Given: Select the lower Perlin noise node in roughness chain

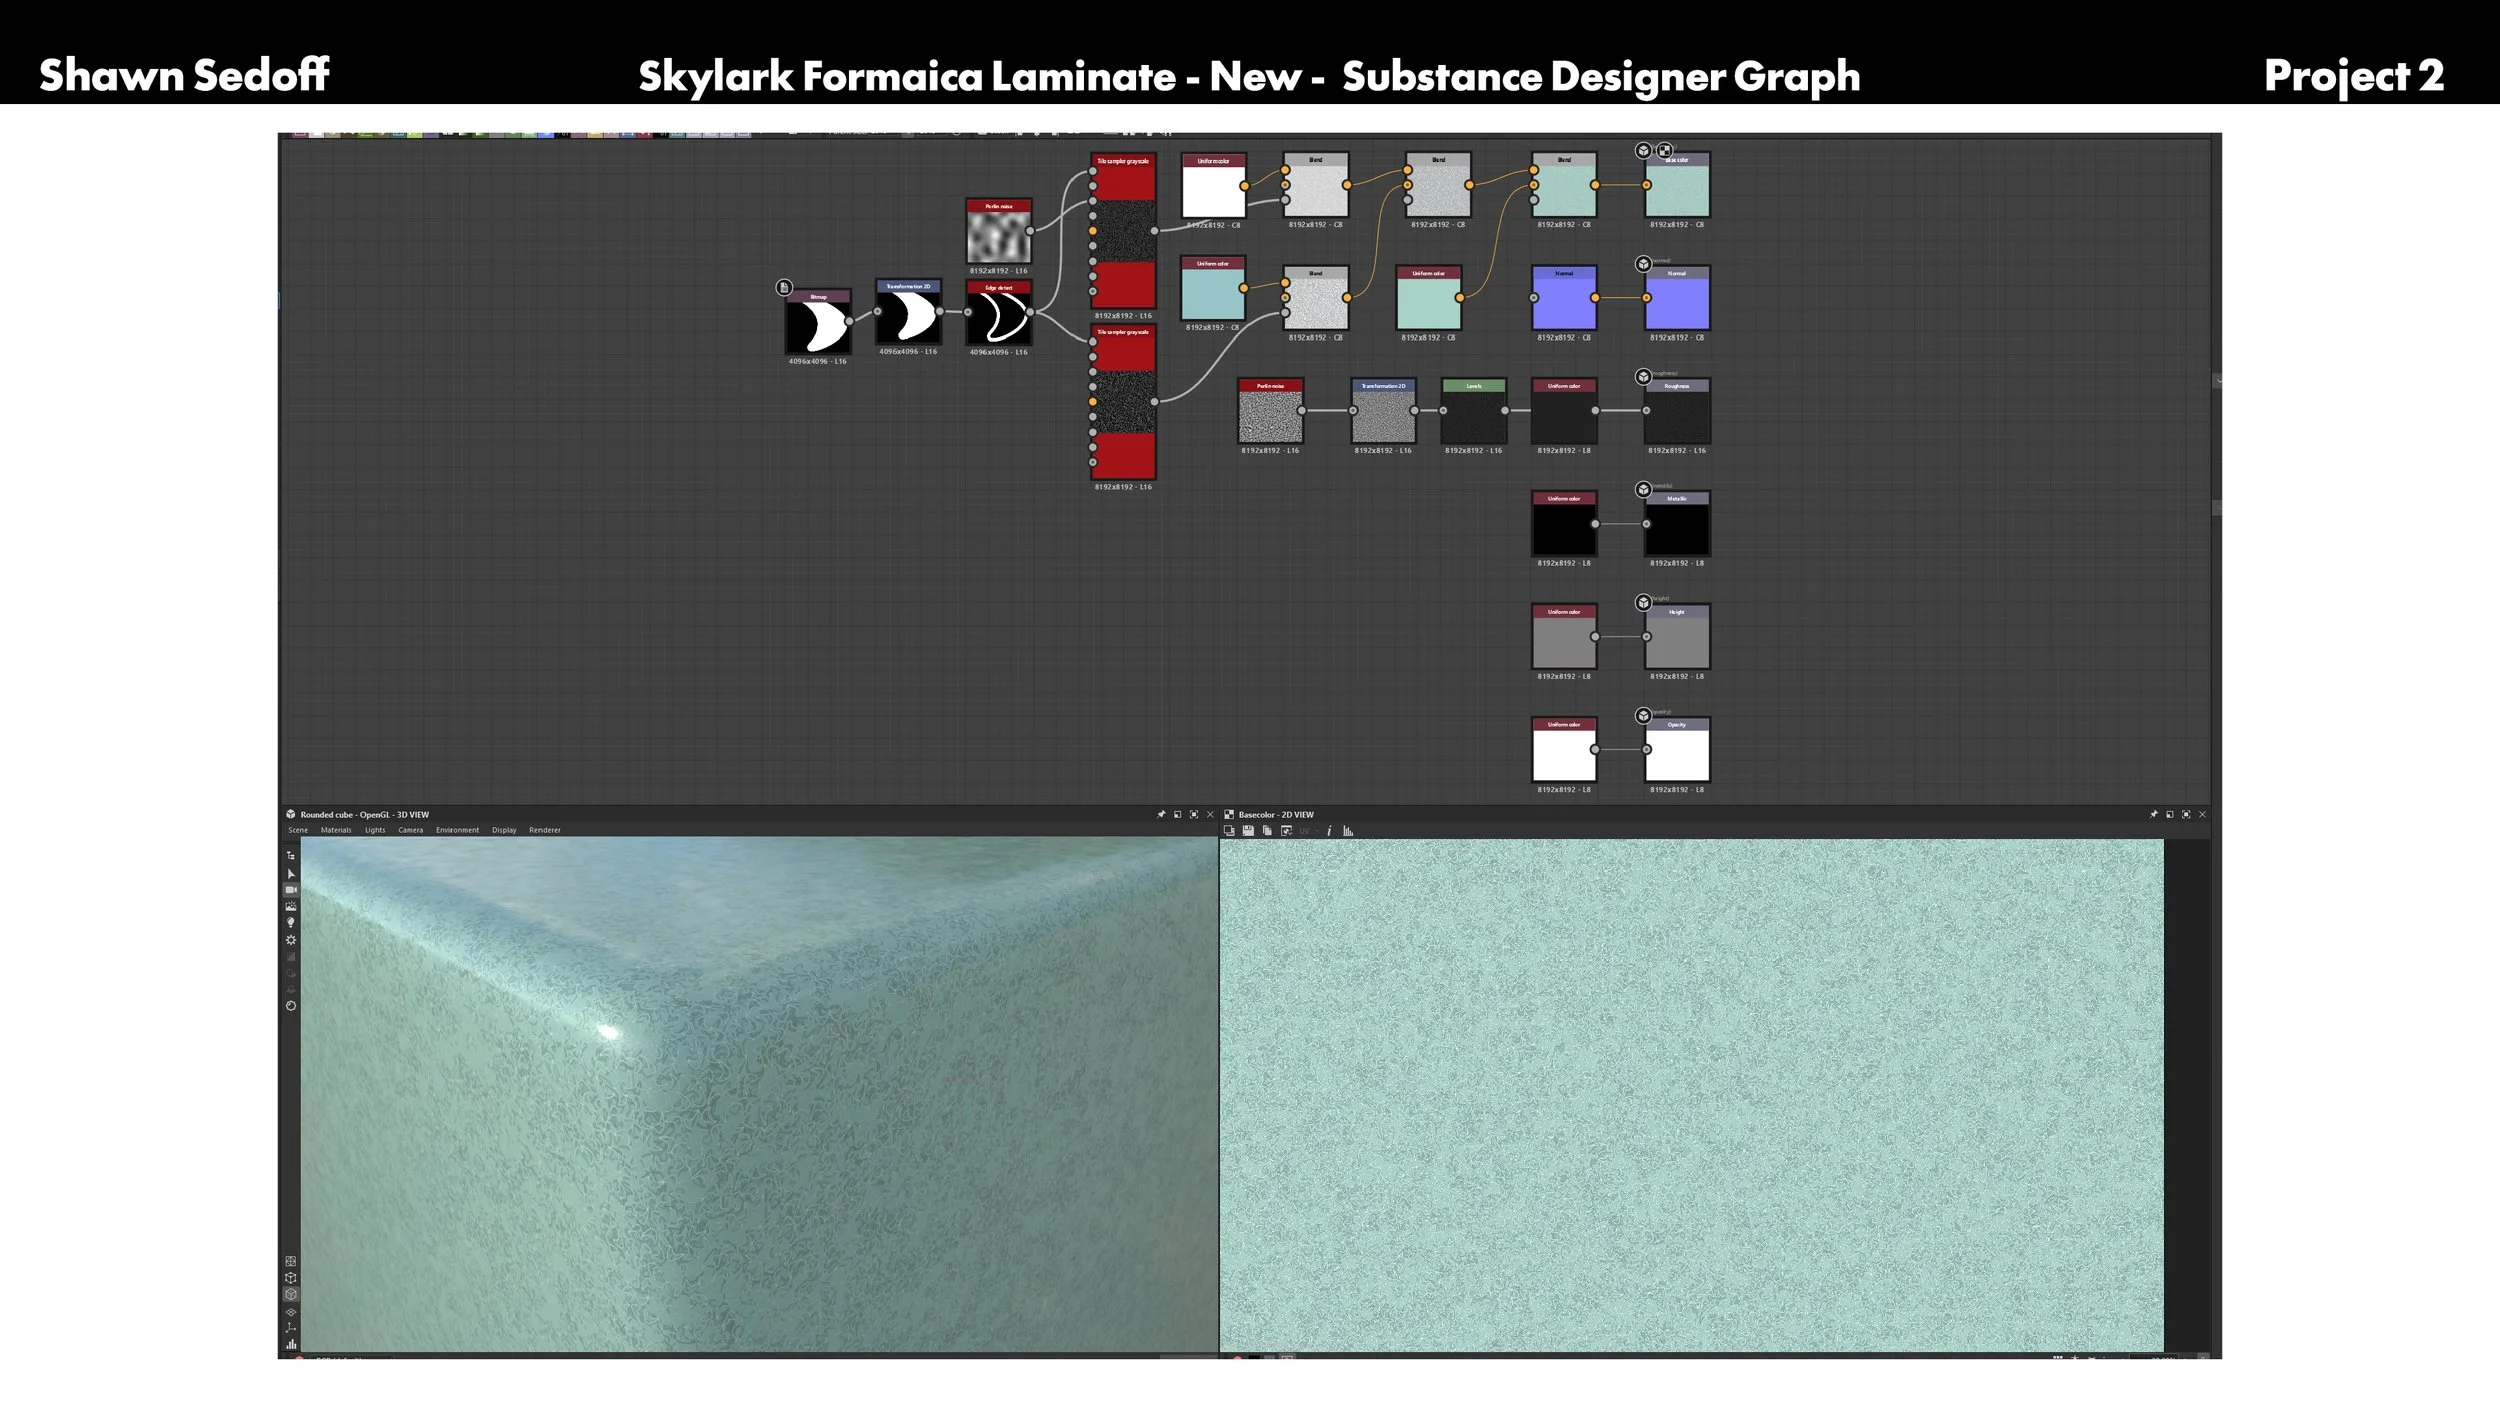Looking at the screenshot, I should [1270, 411].
